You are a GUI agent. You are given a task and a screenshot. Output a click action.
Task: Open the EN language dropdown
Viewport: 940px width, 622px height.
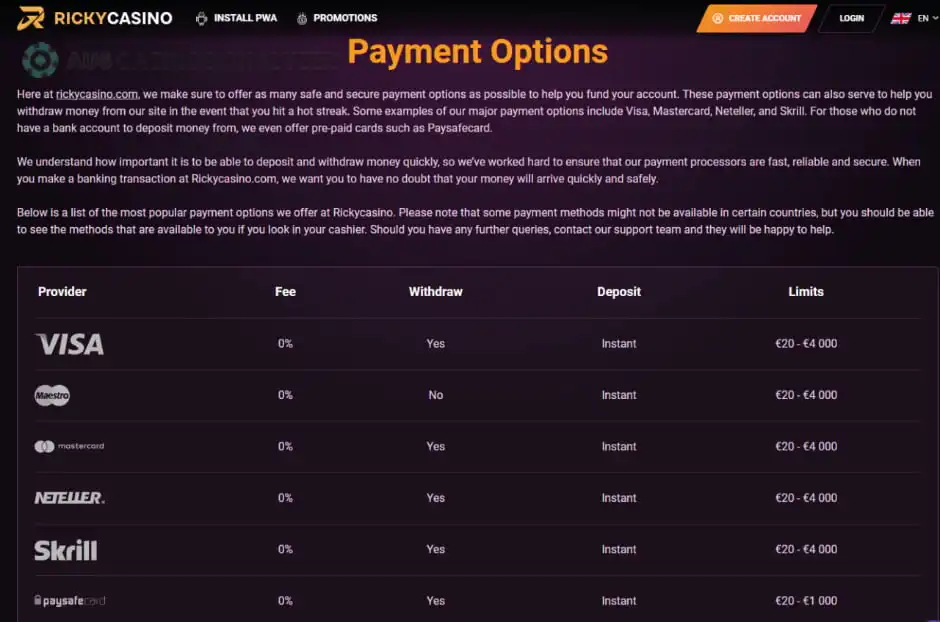point(924,18)
